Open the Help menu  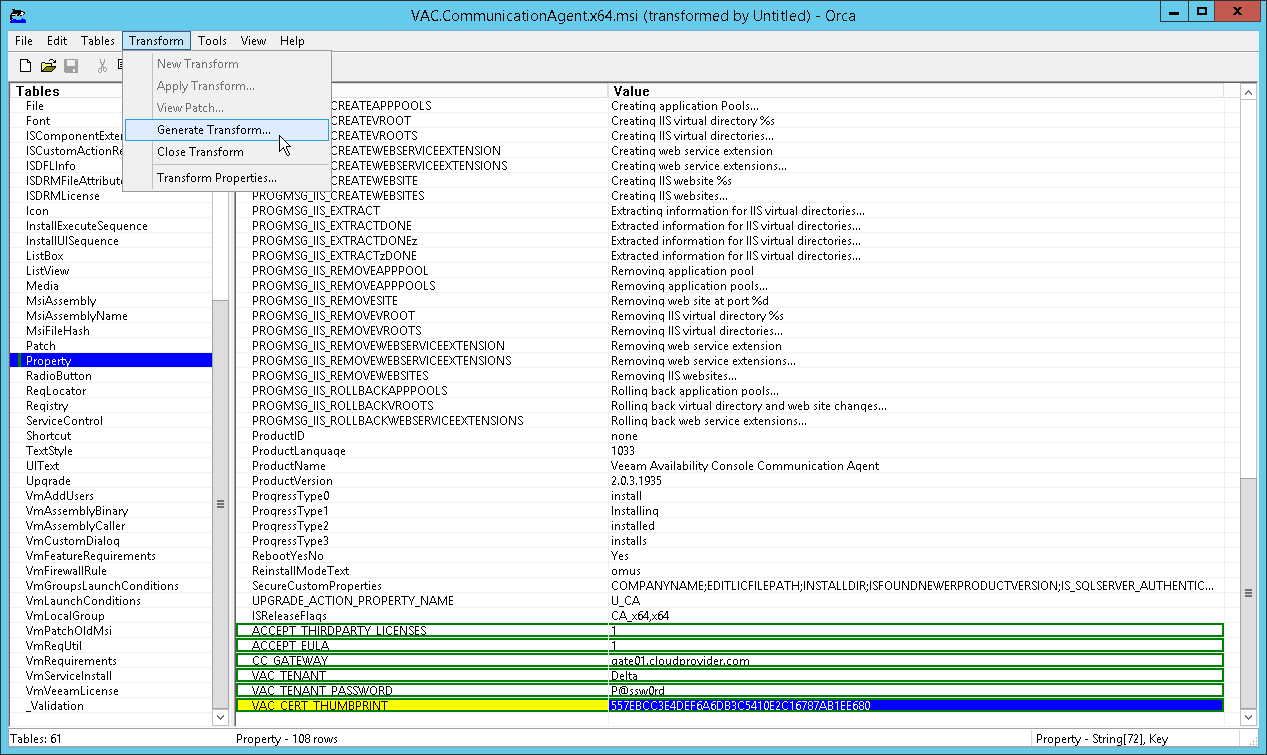click(x=292, y=41)
